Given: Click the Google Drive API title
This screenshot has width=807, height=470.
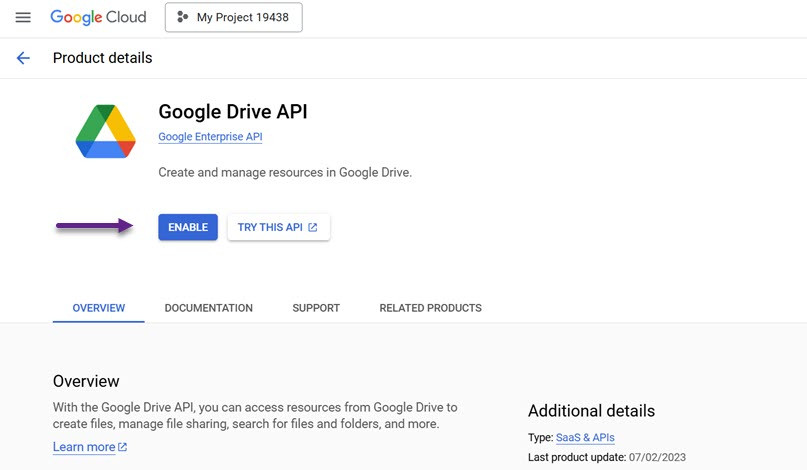Looking at the screenshot, I should click(233, 111).
